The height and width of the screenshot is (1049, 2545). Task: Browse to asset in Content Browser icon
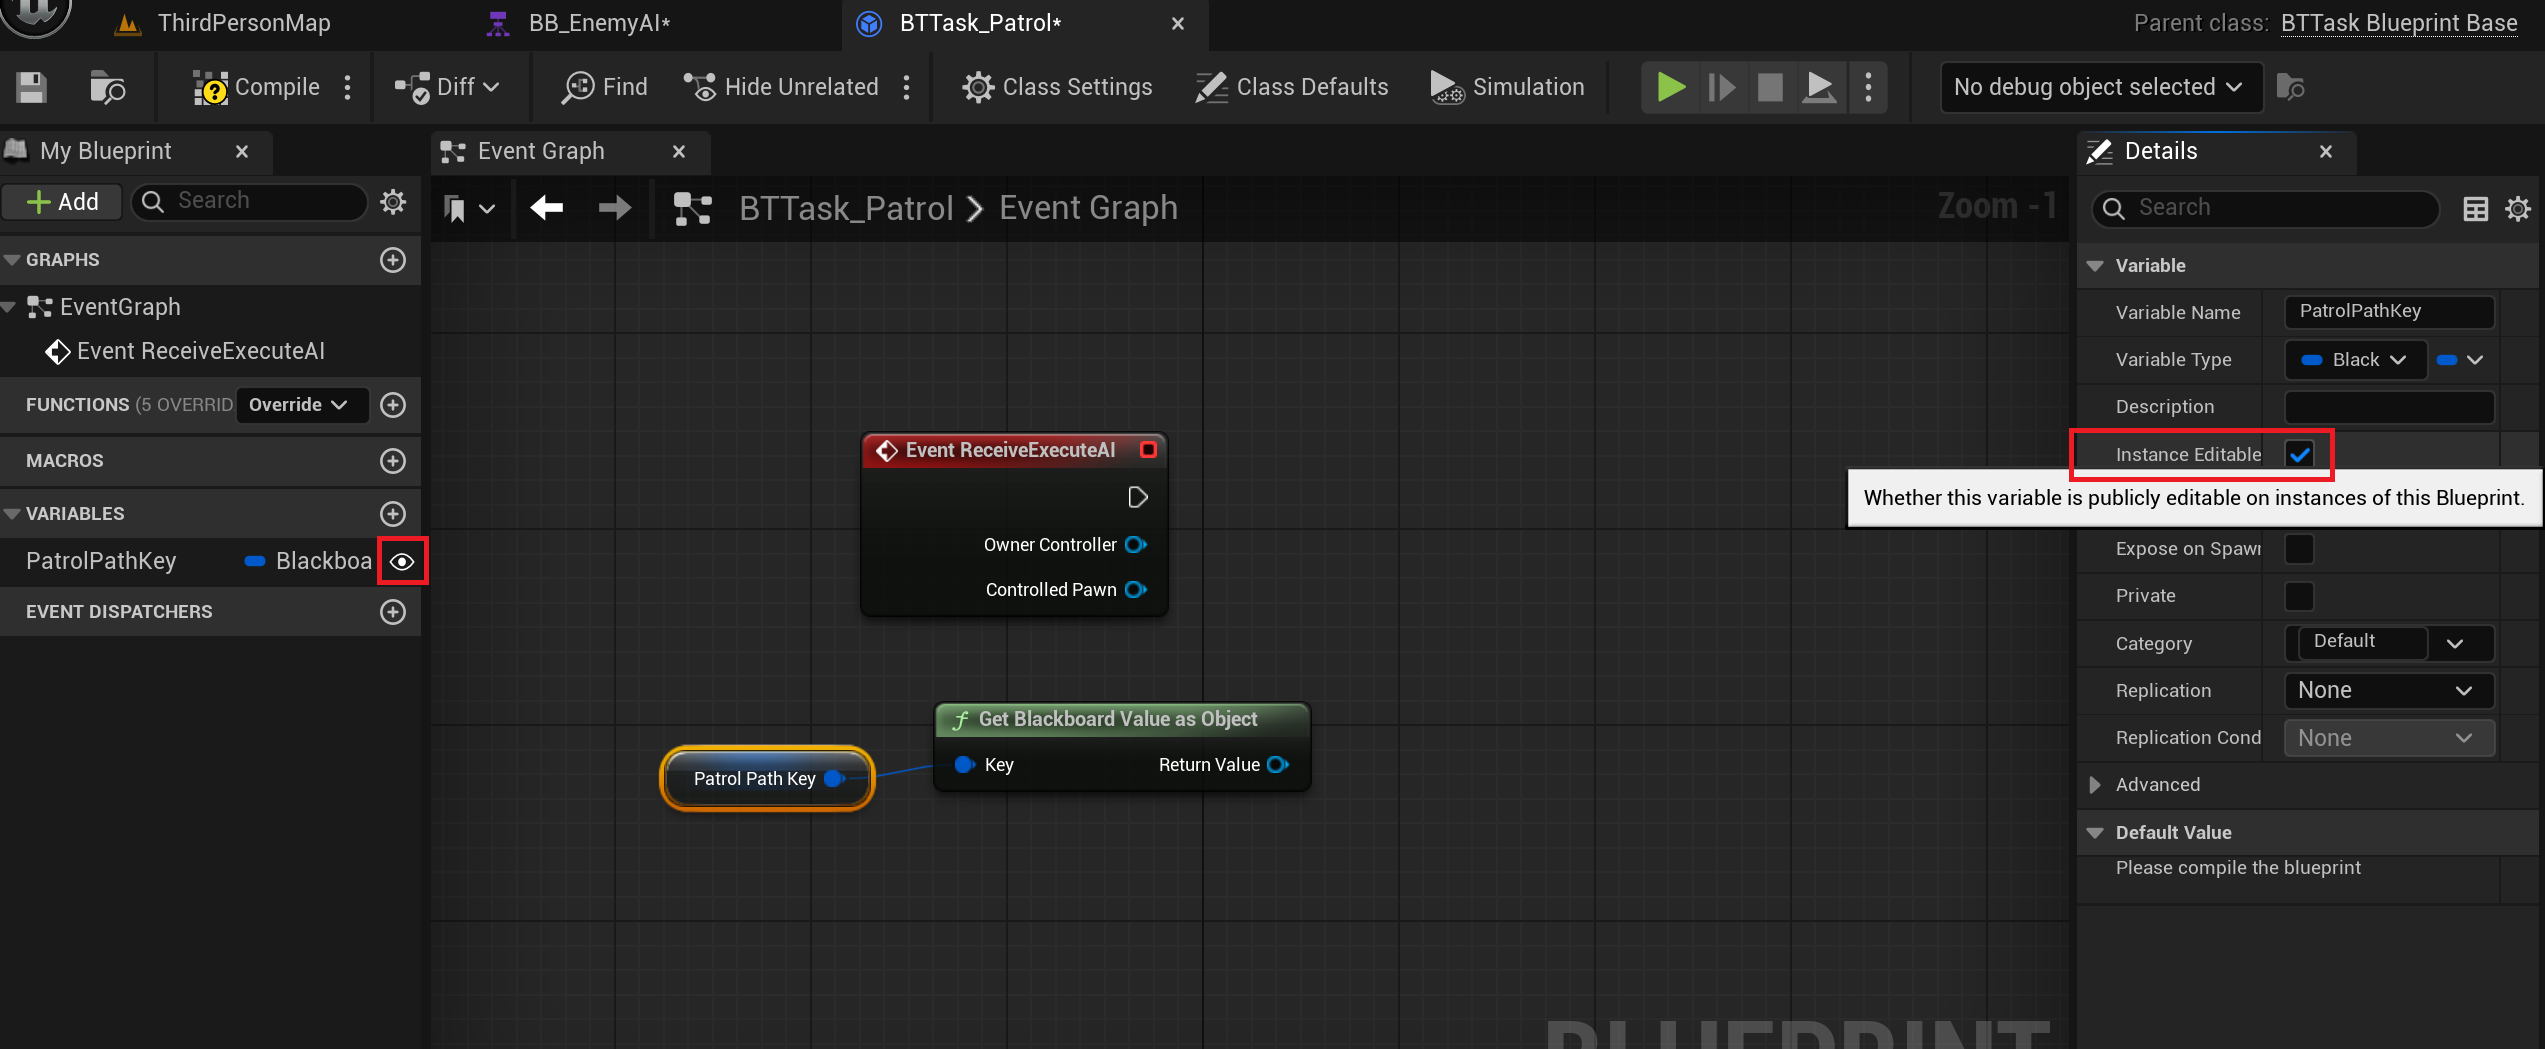tap(107, 87)
